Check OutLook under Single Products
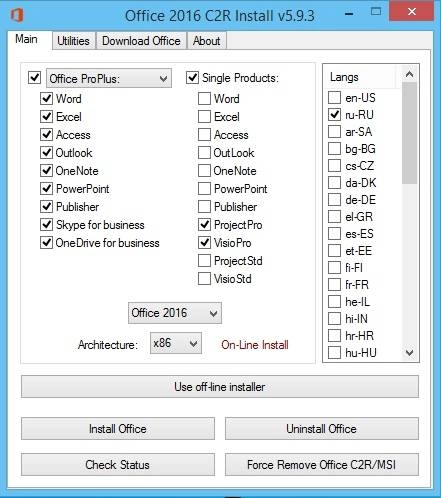 (x=204, y=152)
